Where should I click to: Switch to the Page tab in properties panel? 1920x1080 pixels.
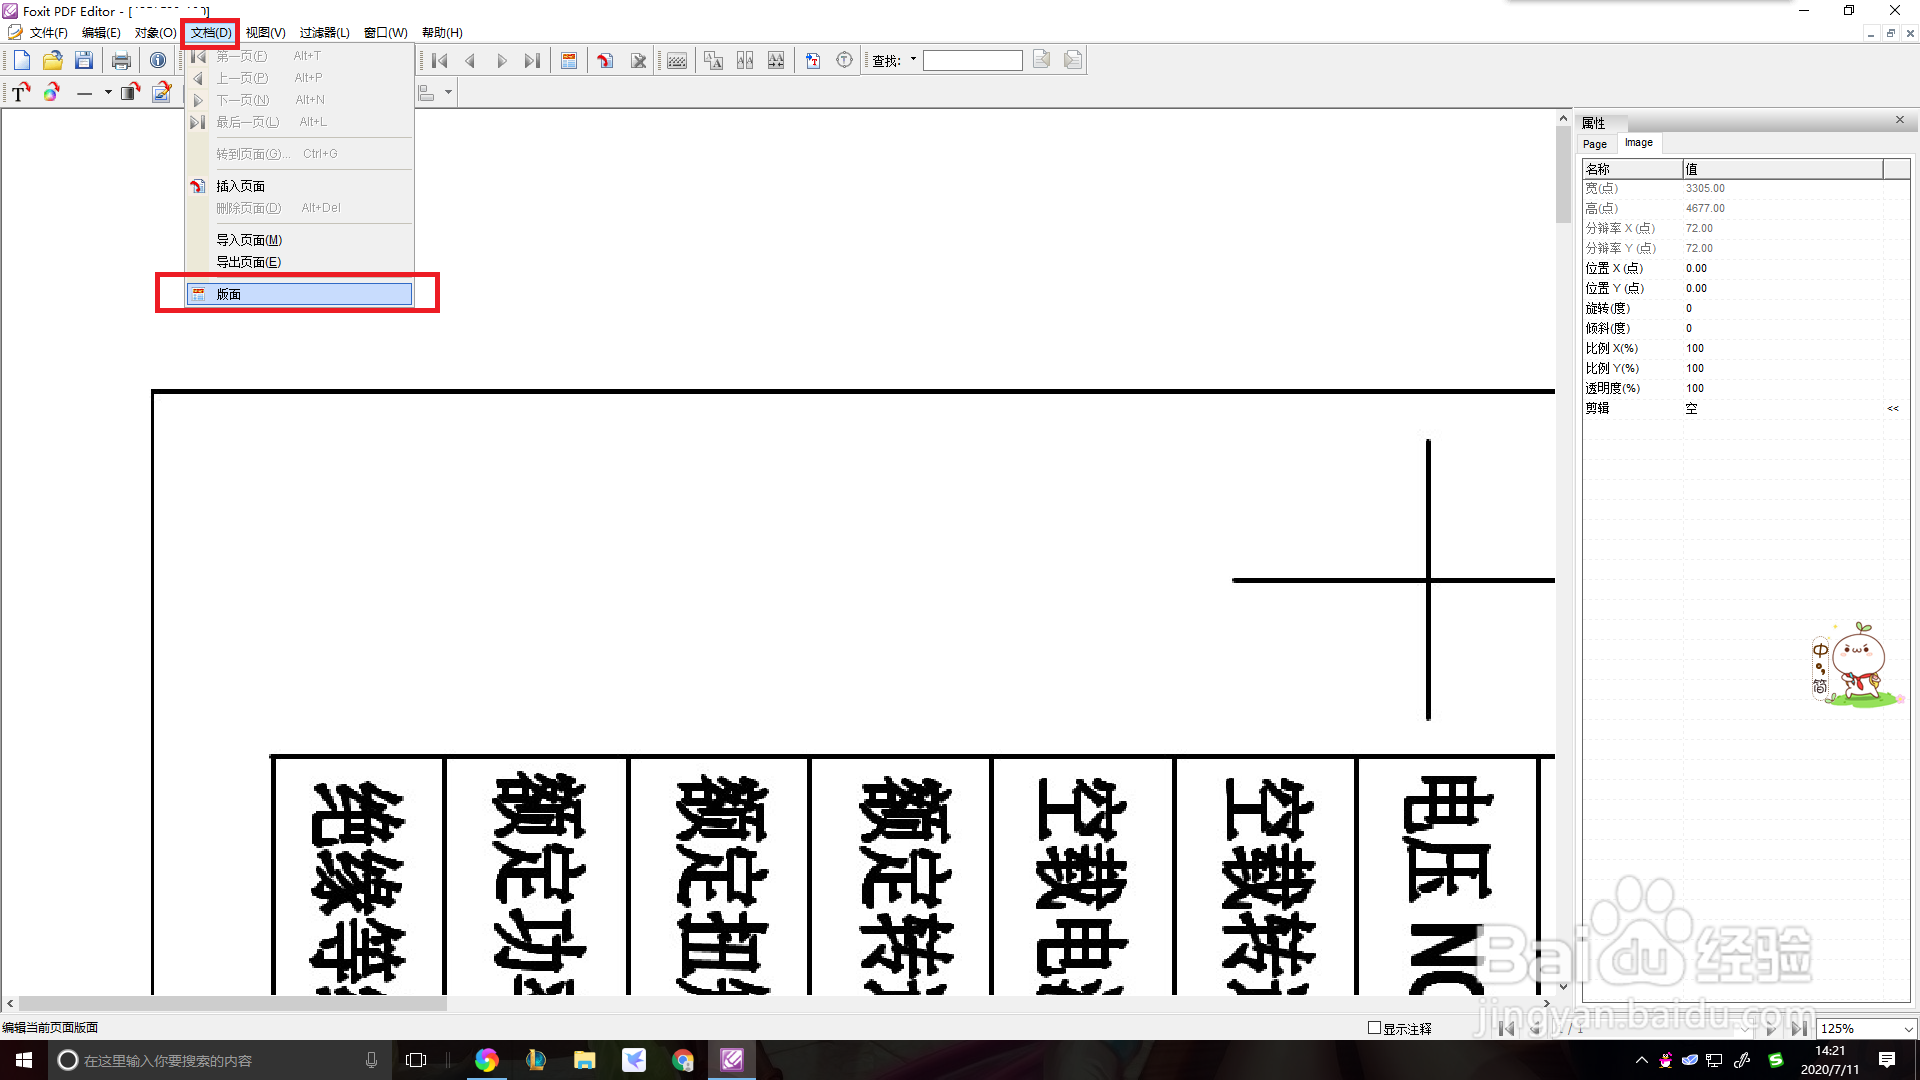[1594, 143]
